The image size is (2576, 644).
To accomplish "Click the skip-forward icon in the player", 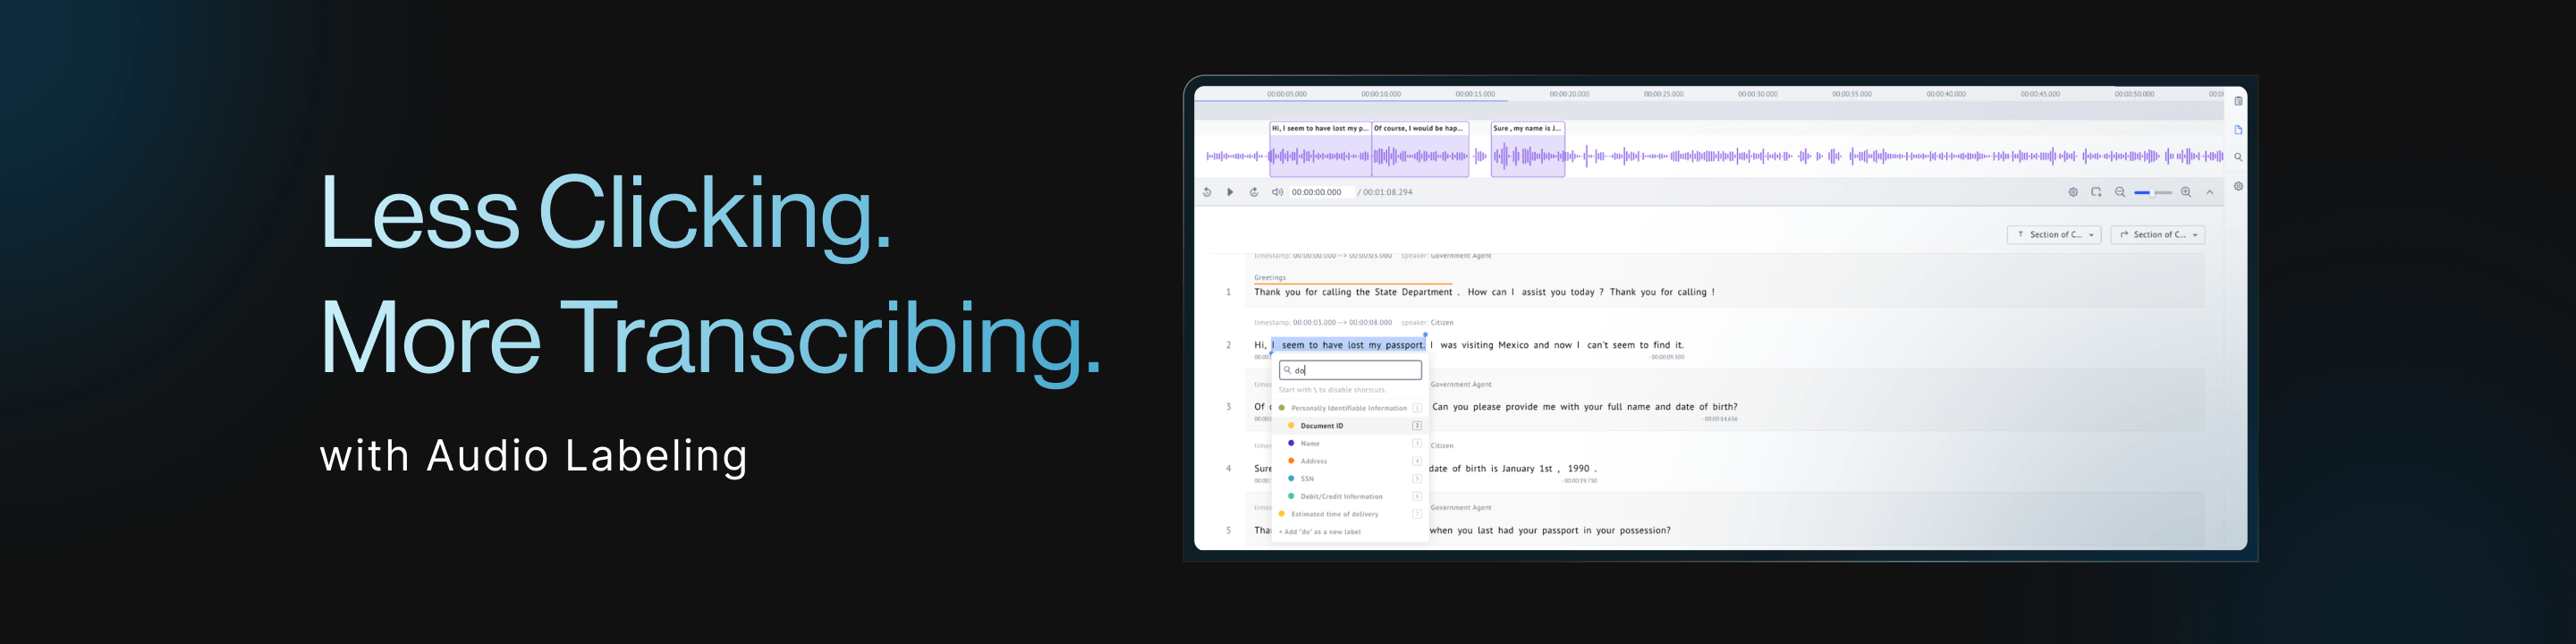I will tap(1254, 192).
